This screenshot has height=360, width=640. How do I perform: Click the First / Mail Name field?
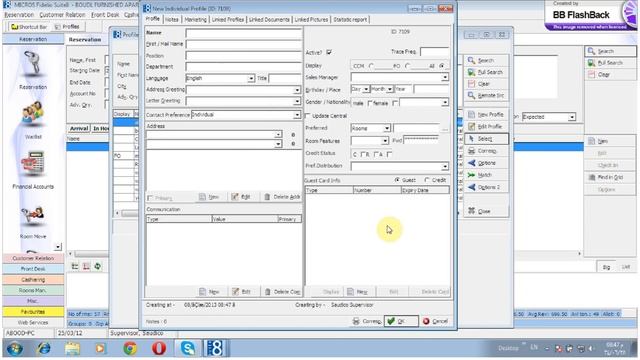pyautogui.click(x=244, y=44)
